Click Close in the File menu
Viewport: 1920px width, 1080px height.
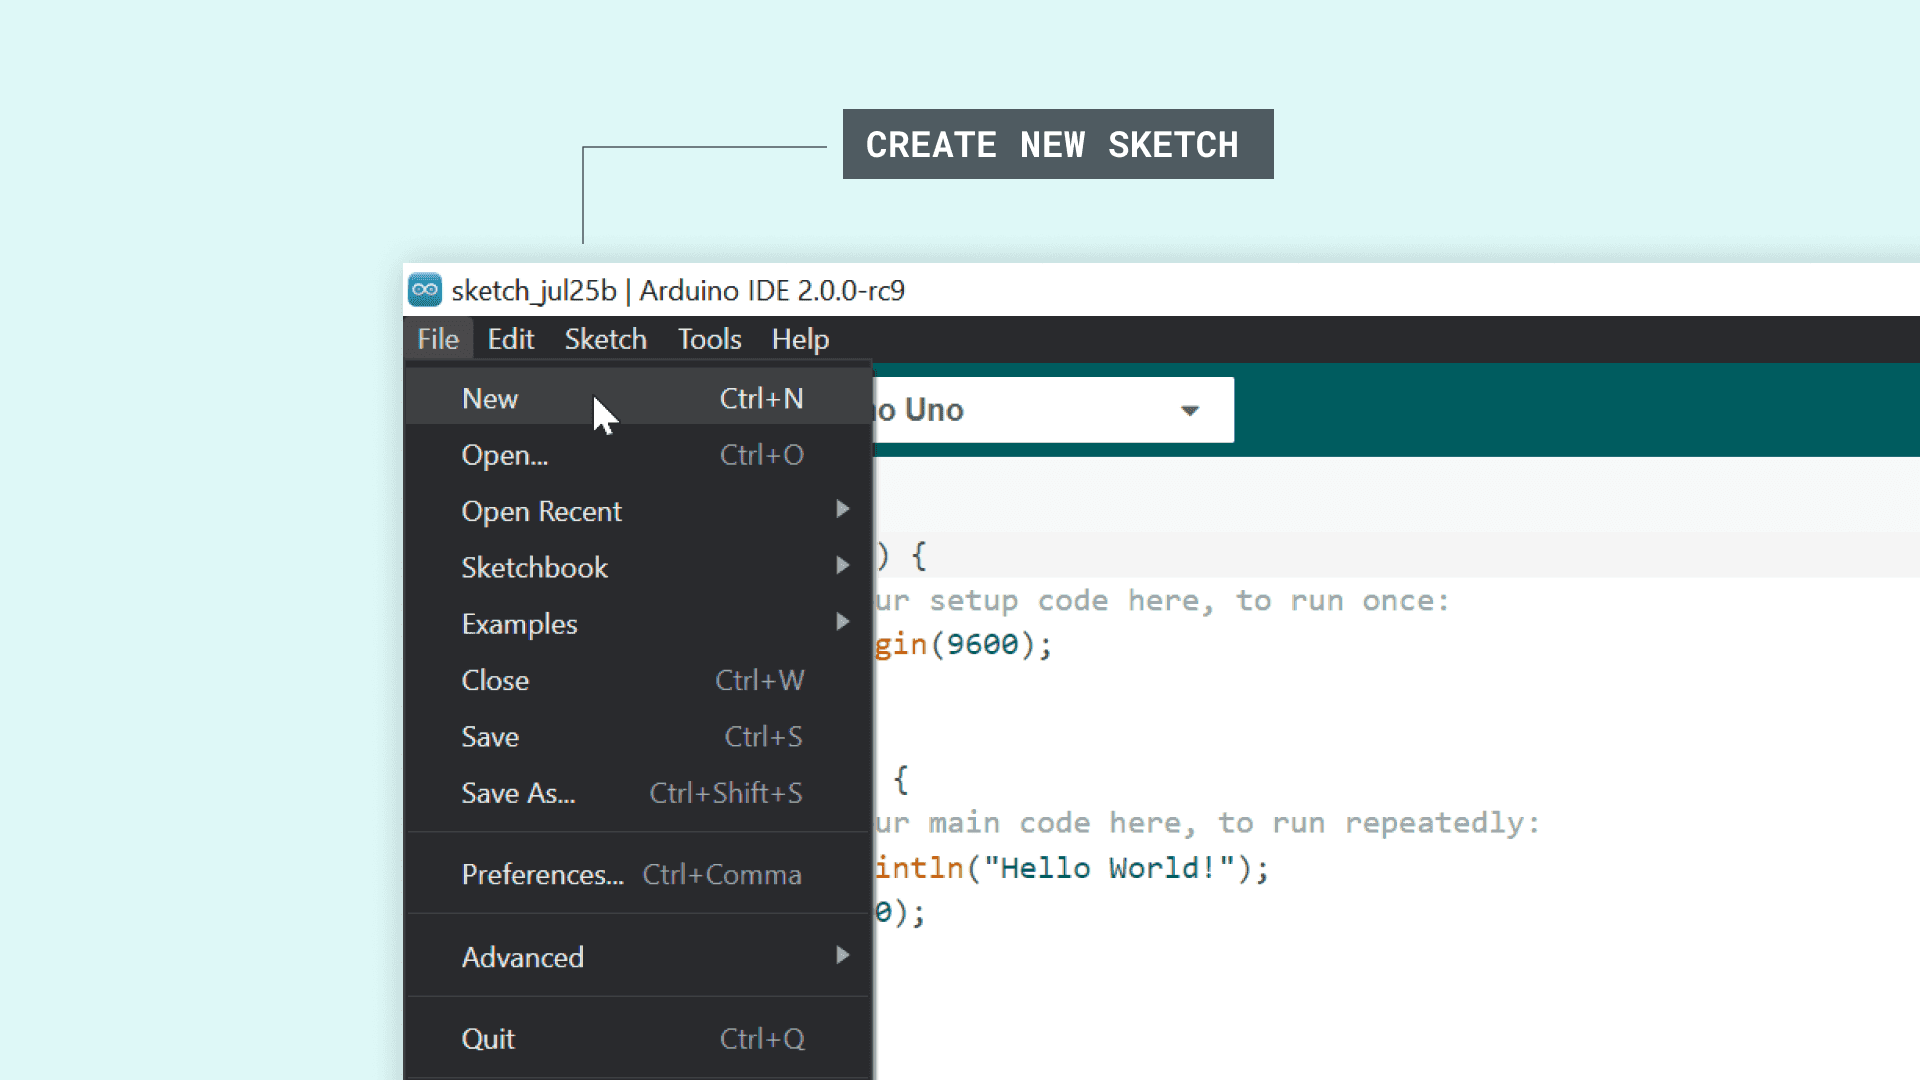tap(495, 680)
